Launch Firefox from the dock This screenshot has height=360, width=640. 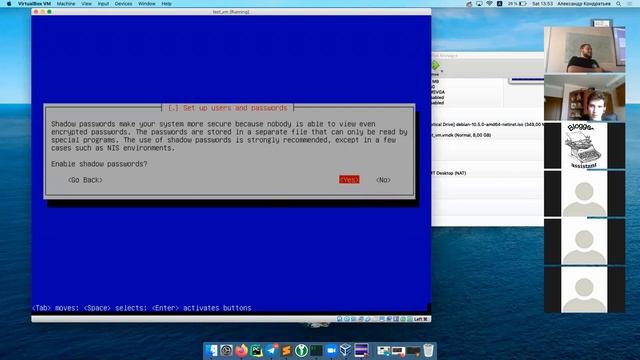coord(241,350)
